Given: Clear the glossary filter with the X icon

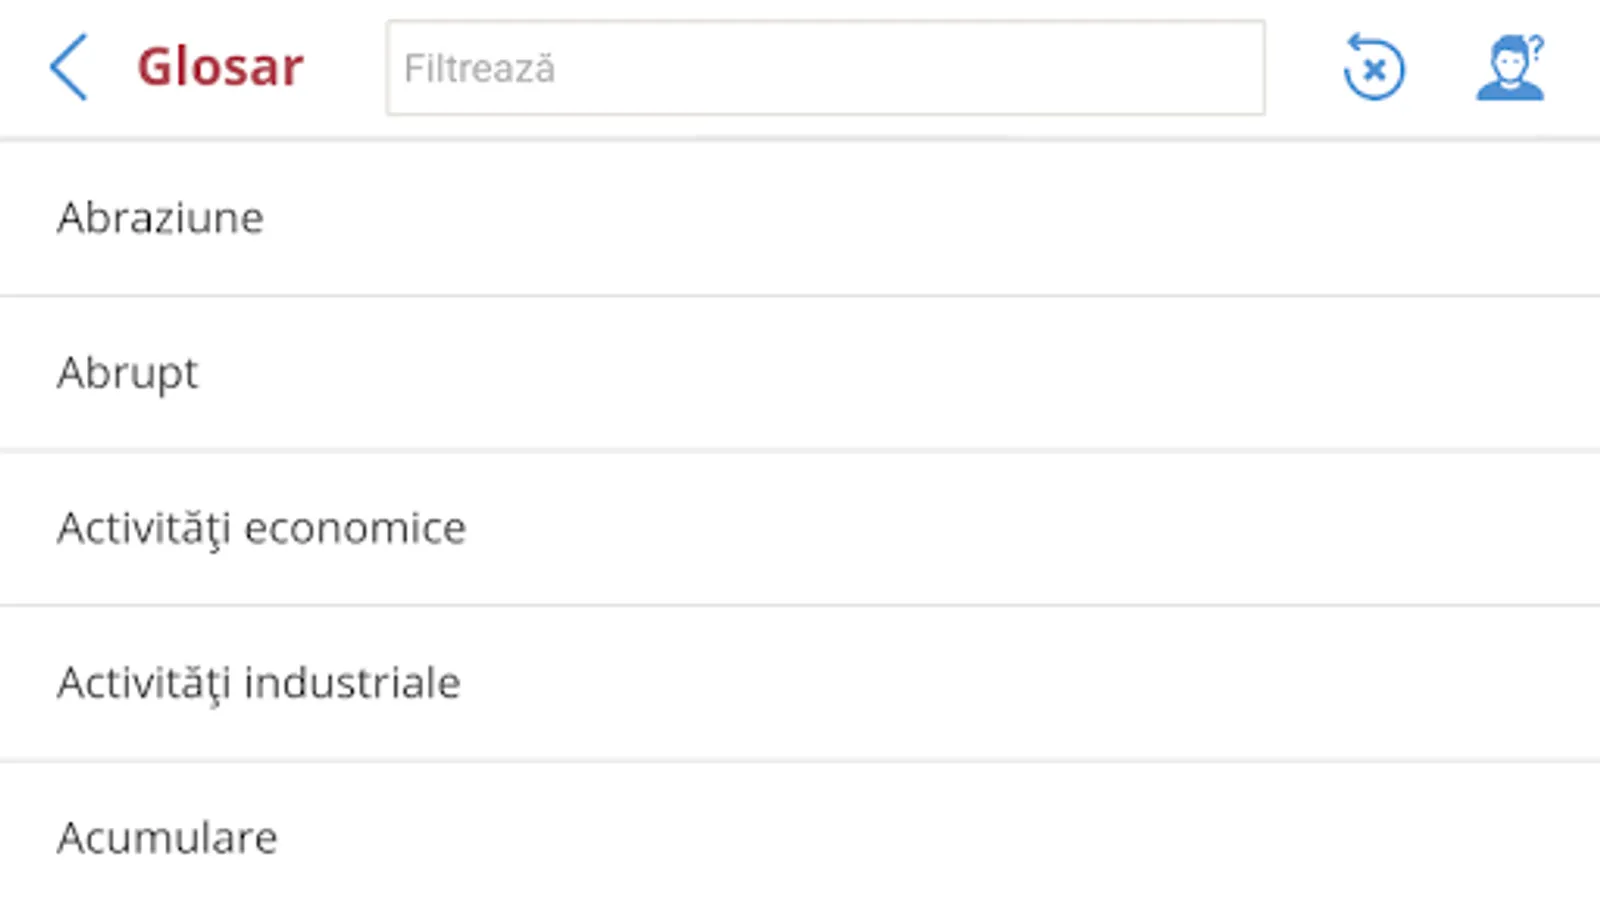Looking at the screenshot, I should click(x=1374, y=68).
